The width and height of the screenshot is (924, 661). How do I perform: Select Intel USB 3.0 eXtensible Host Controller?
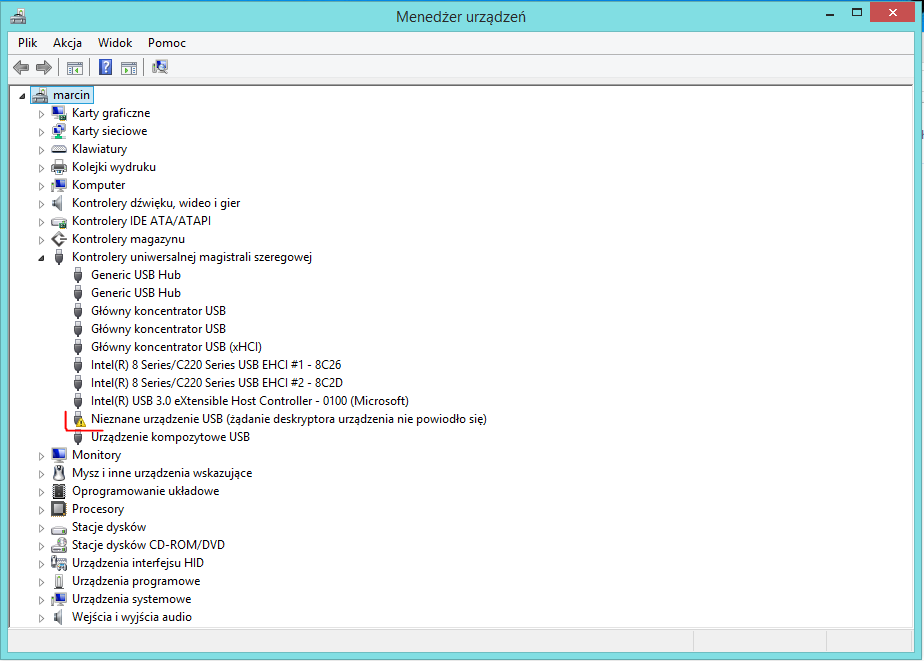[249, 401]
